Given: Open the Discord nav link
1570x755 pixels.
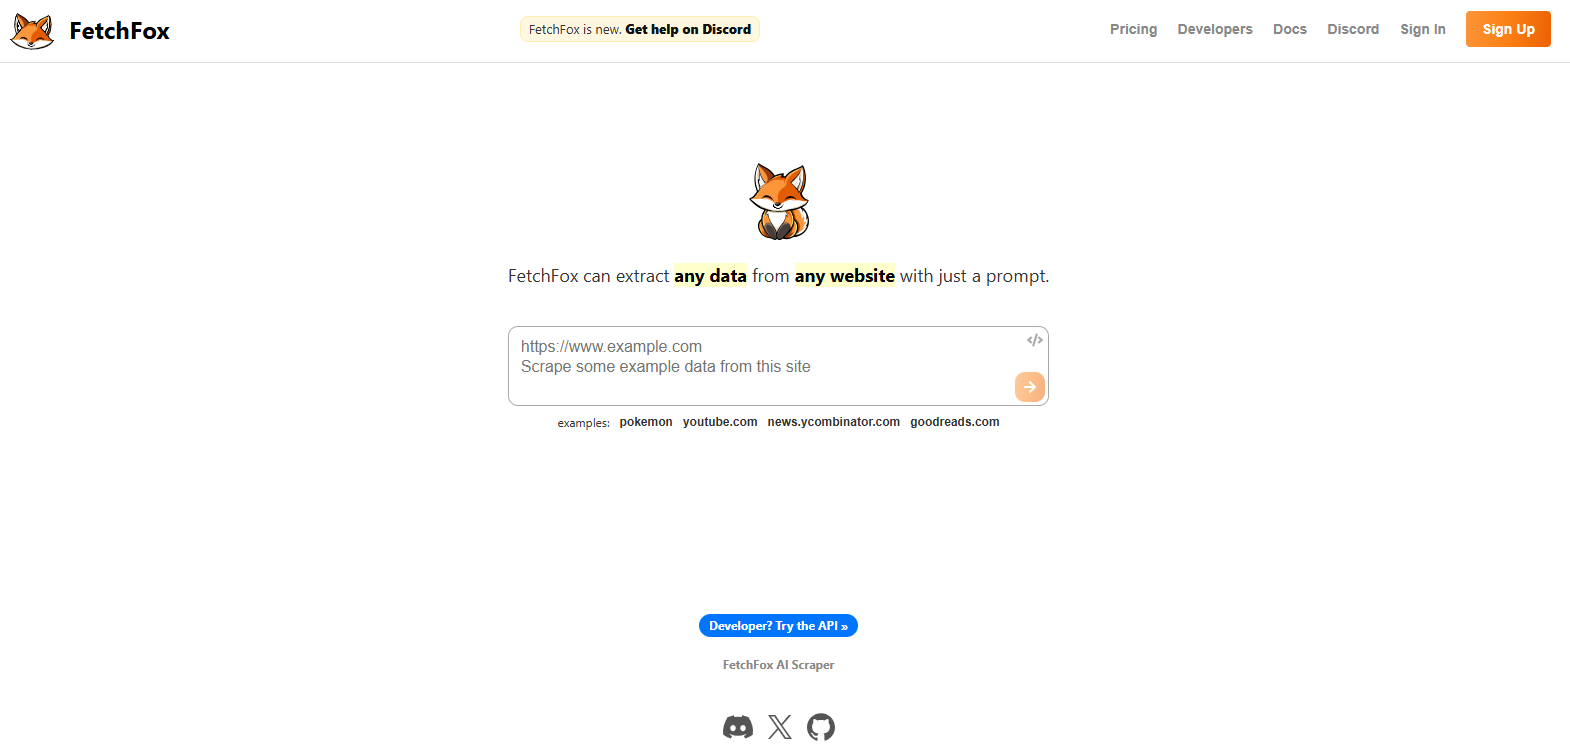Looking at the screenshot, I should (x=1353, y=29).
